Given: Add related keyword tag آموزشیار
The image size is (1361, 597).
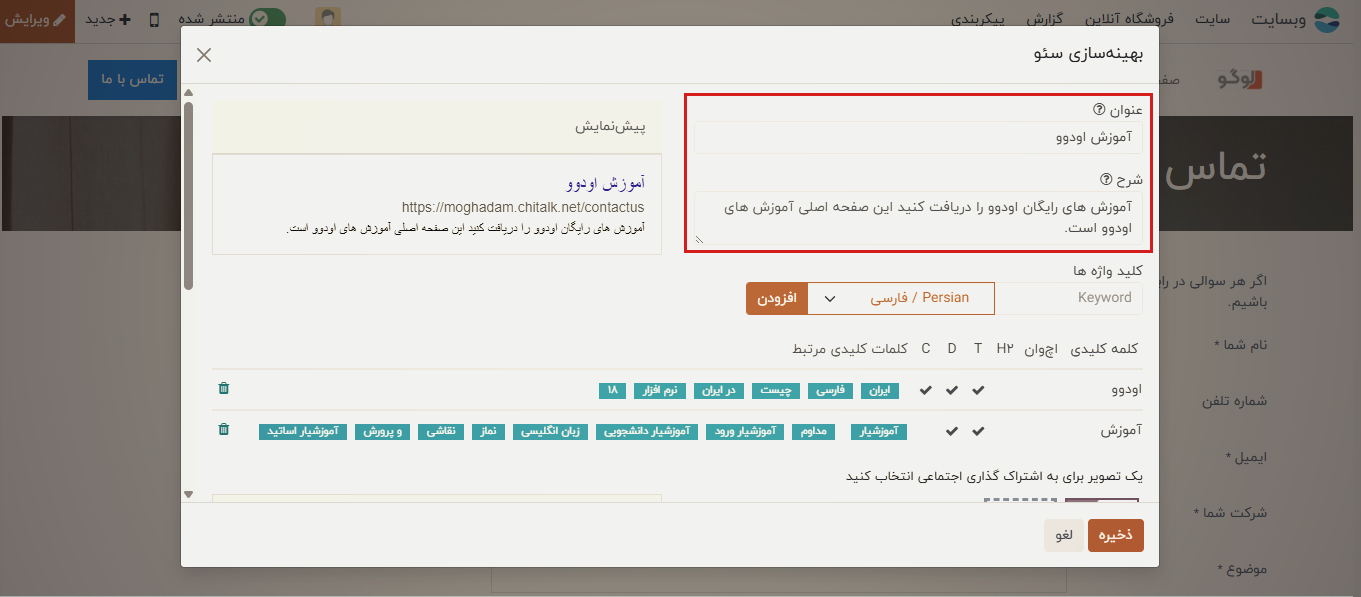Looking at the screenshot, I should coord(879,431).
